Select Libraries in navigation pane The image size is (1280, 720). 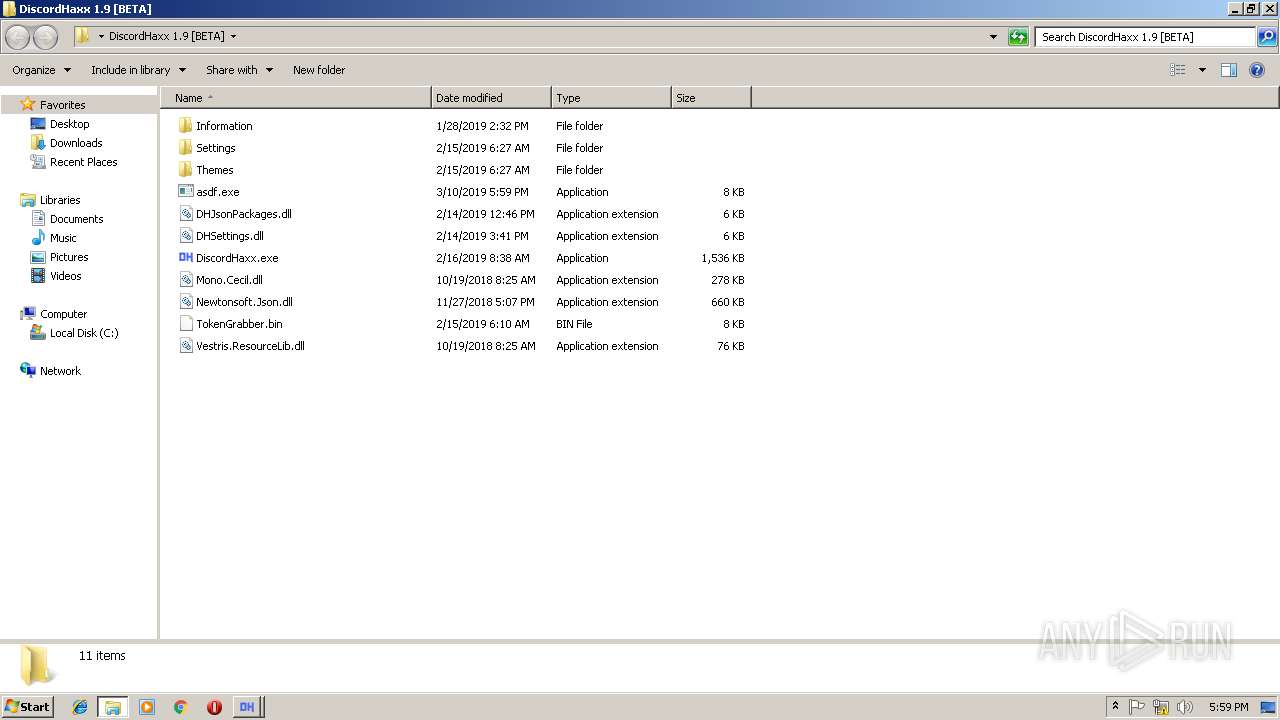pyautogui.click(x=60, y=200)
